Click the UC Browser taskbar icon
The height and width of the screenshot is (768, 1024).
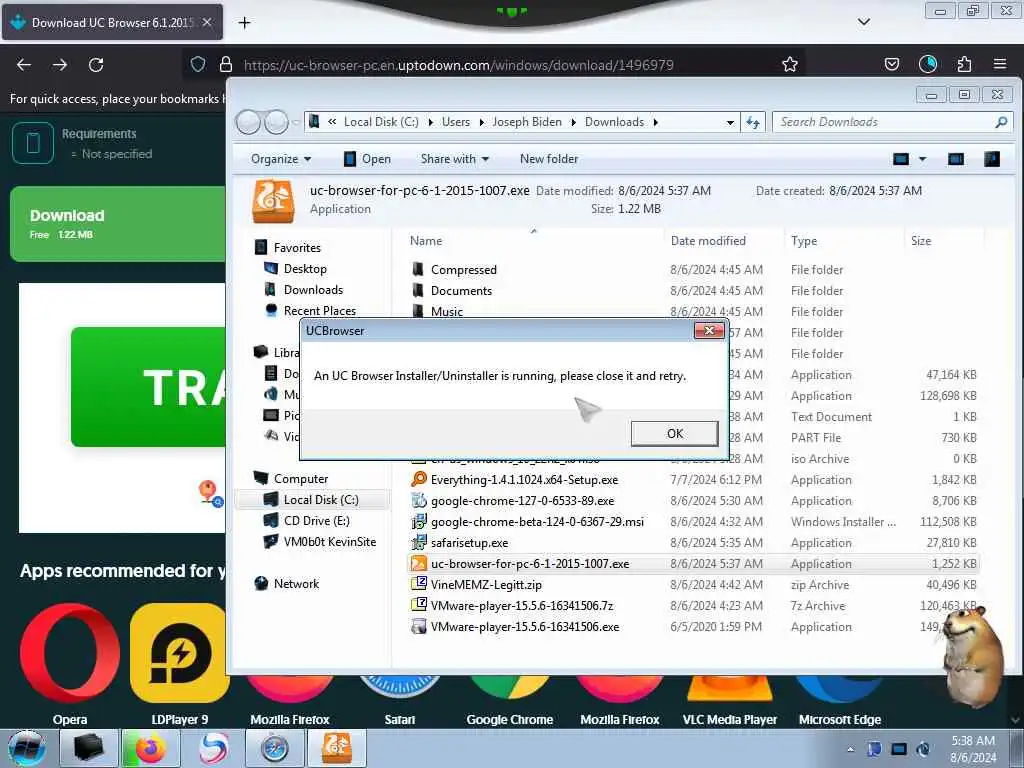[336, 748]
